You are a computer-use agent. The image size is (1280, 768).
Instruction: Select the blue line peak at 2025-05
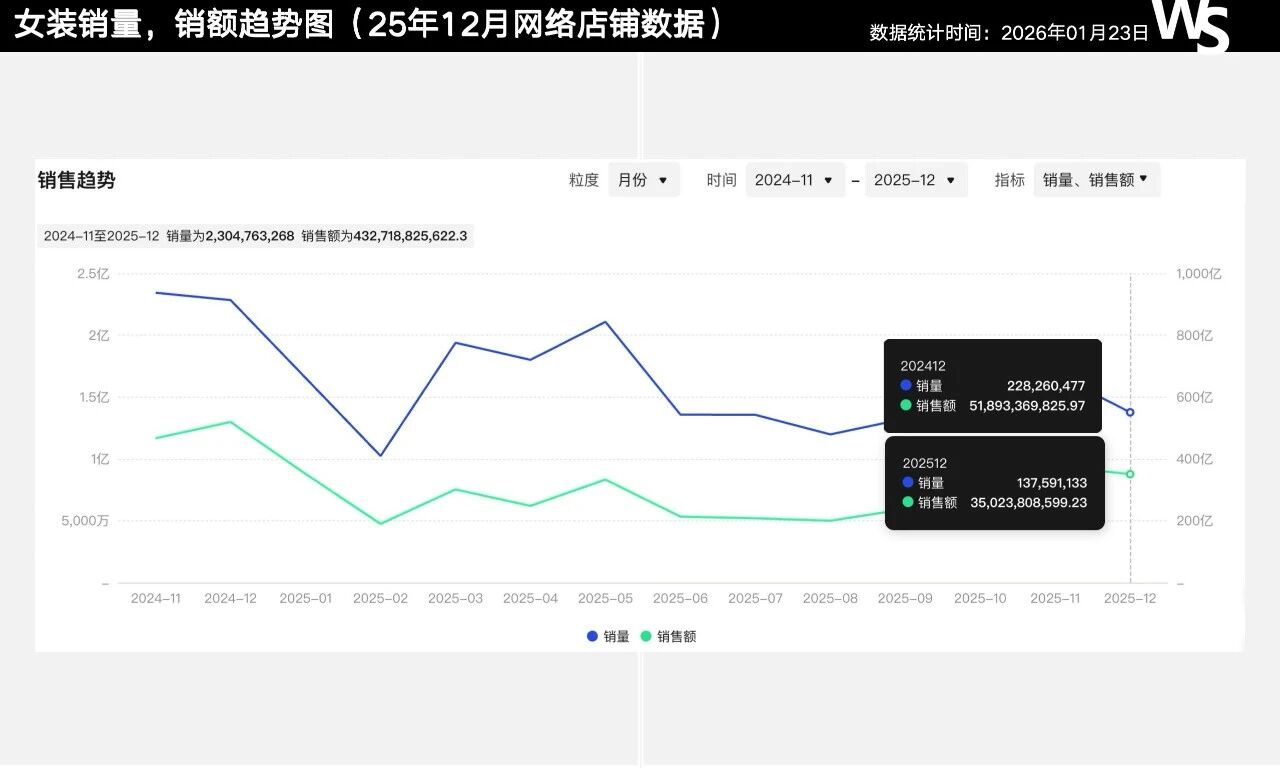pos(605,322)
